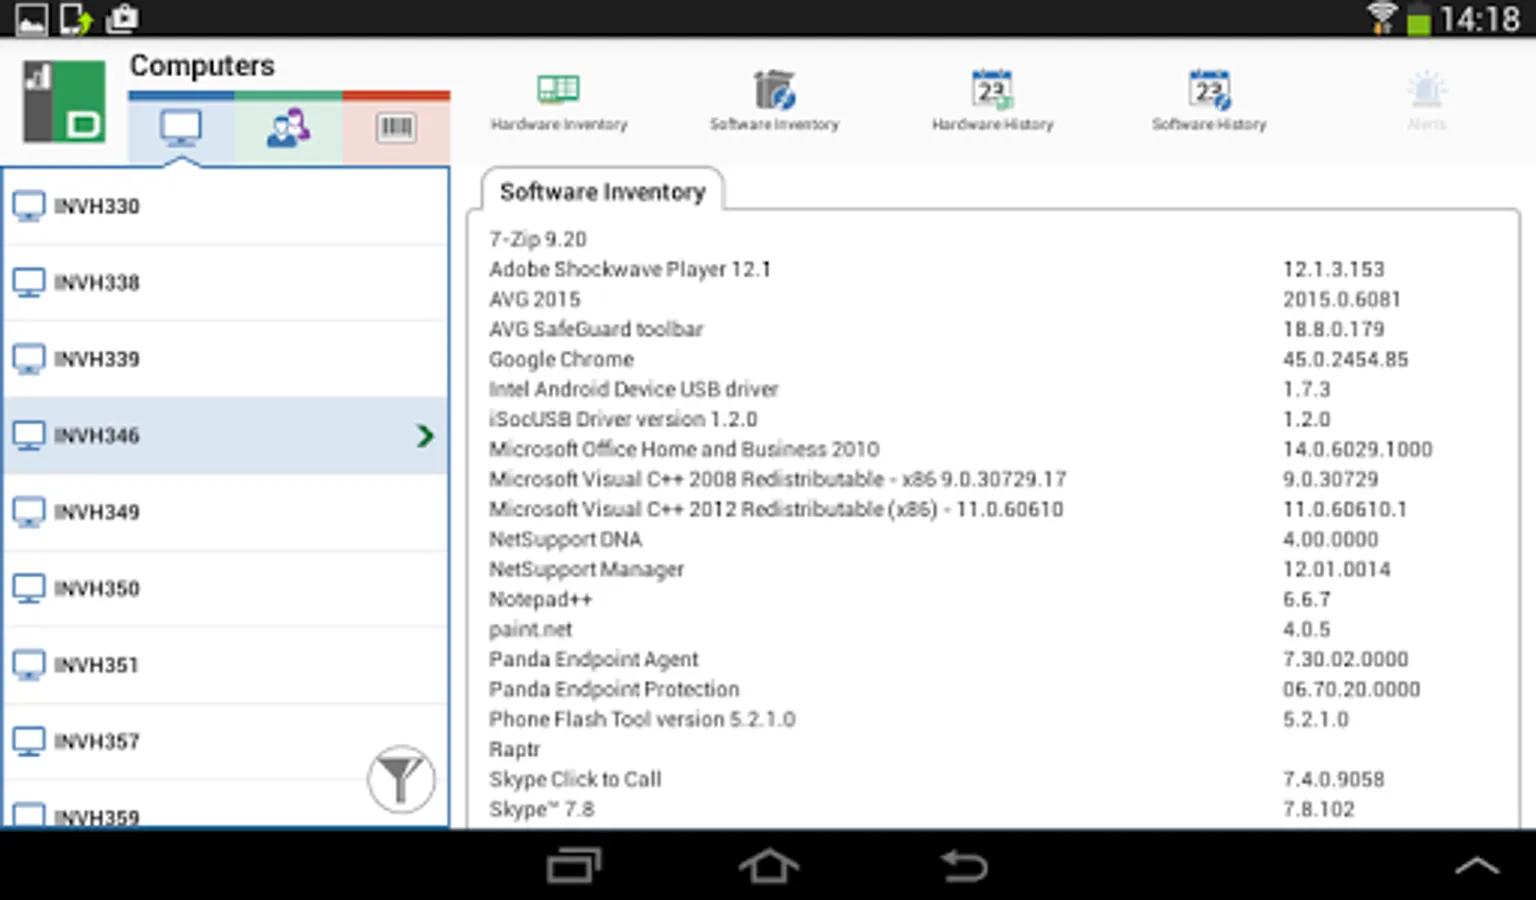Select the Notepad++ entry
The image size is (1536, 900).
click(540, 599)
